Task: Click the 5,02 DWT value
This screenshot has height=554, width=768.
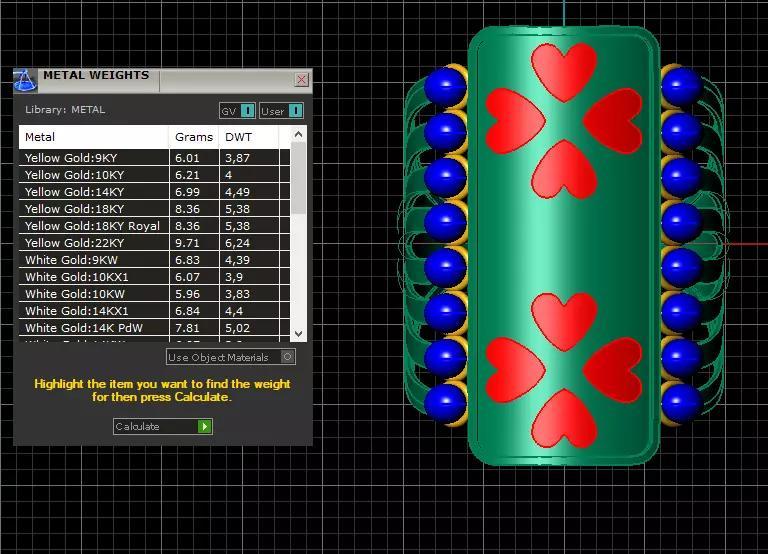Action: [x=238, y=328]
